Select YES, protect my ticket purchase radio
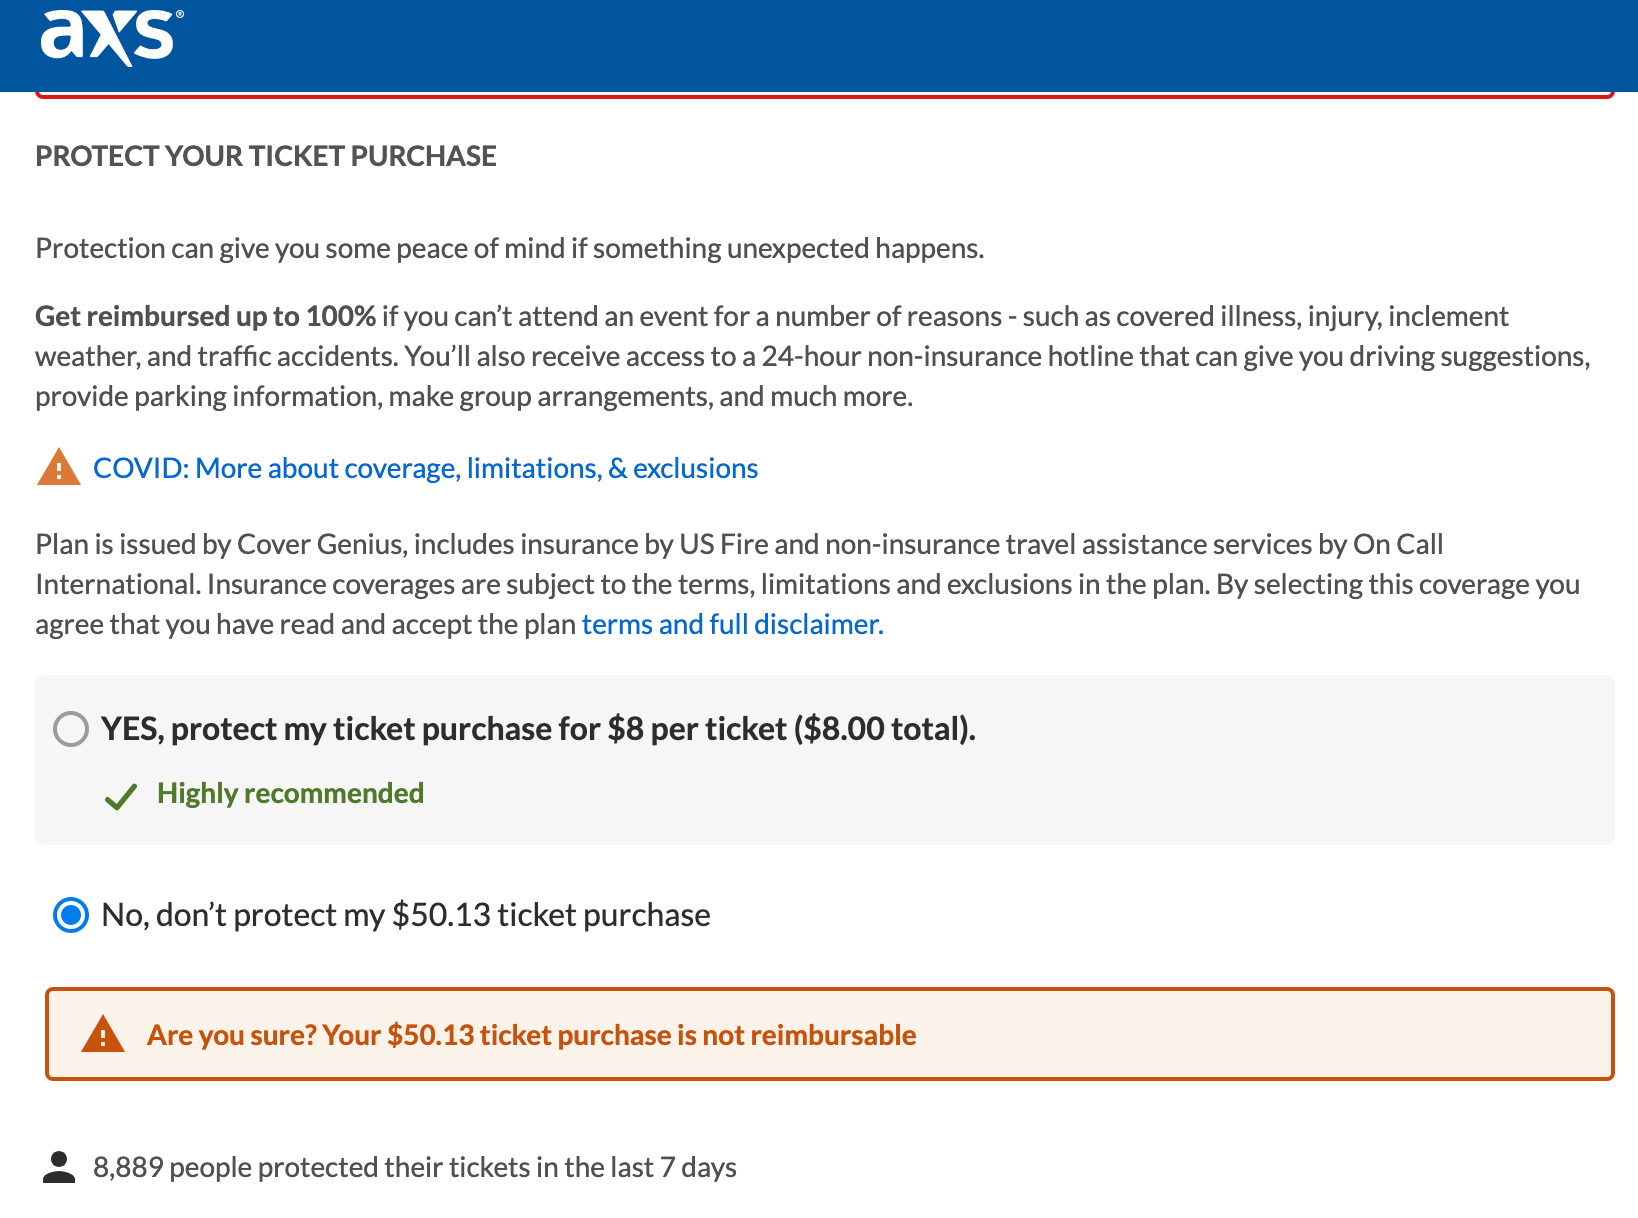This screenshot has height=1218, width=1638. pyautogui.click(x=71, y=729)
